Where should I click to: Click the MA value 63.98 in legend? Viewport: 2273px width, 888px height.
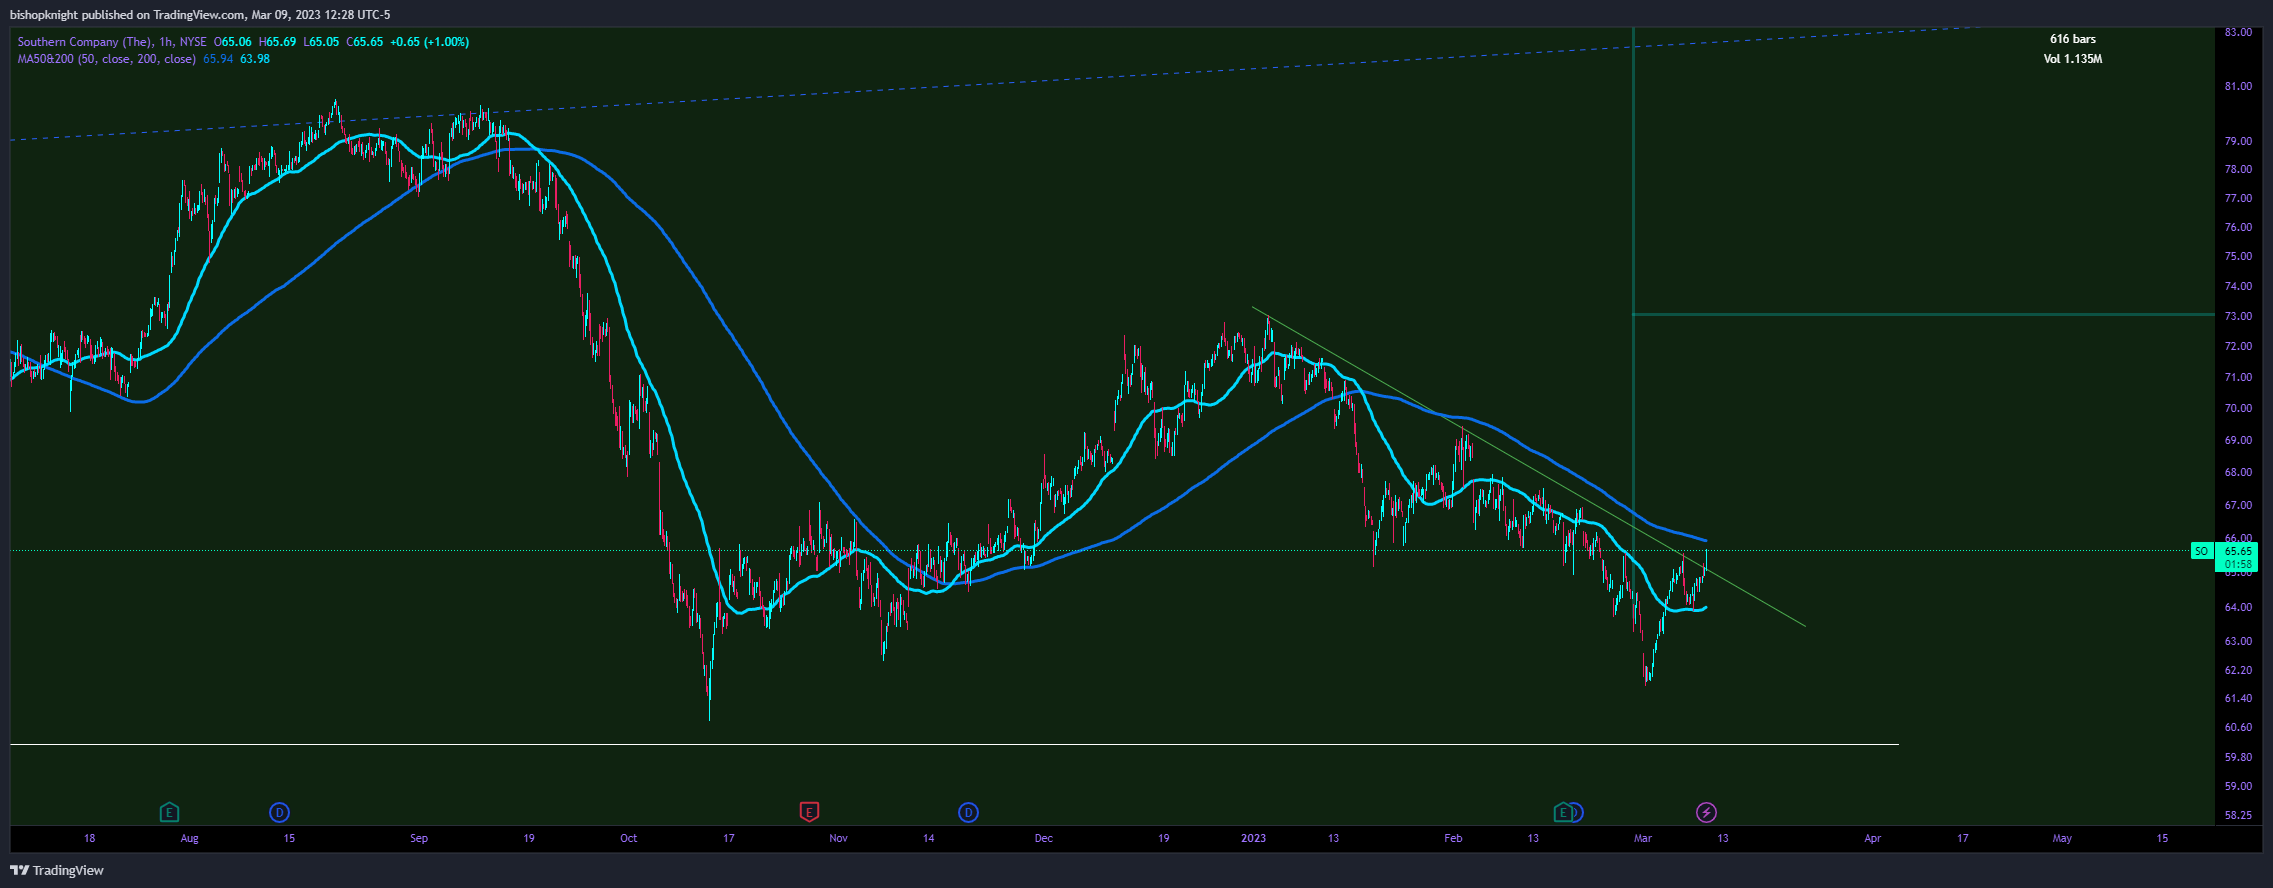pos(255,59)
